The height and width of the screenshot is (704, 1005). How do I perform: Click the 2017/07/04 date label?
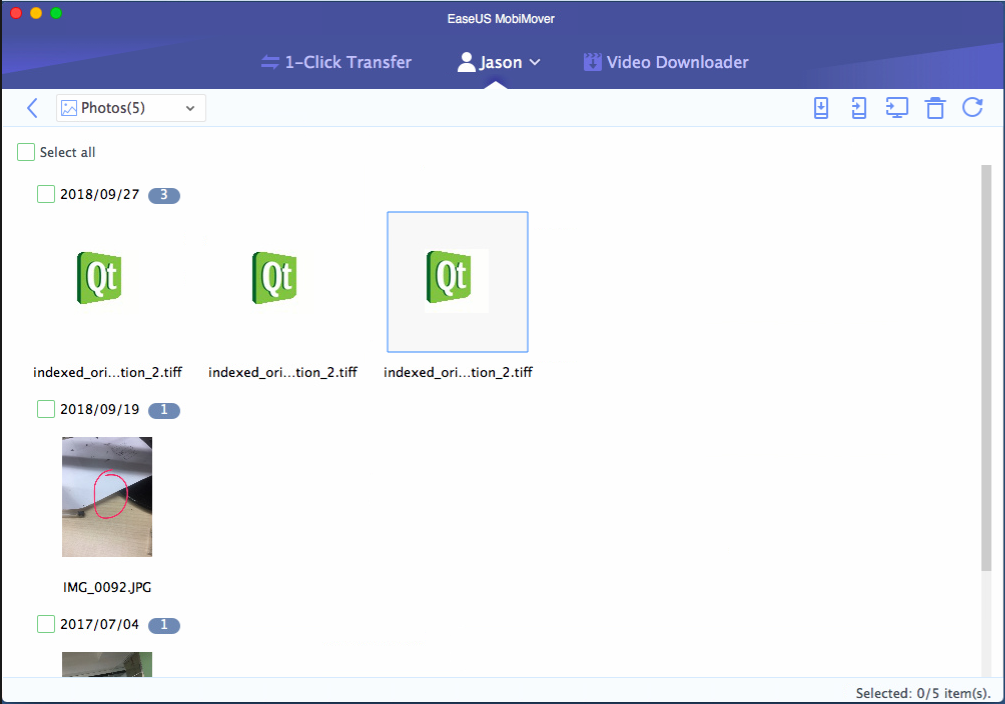99,624
